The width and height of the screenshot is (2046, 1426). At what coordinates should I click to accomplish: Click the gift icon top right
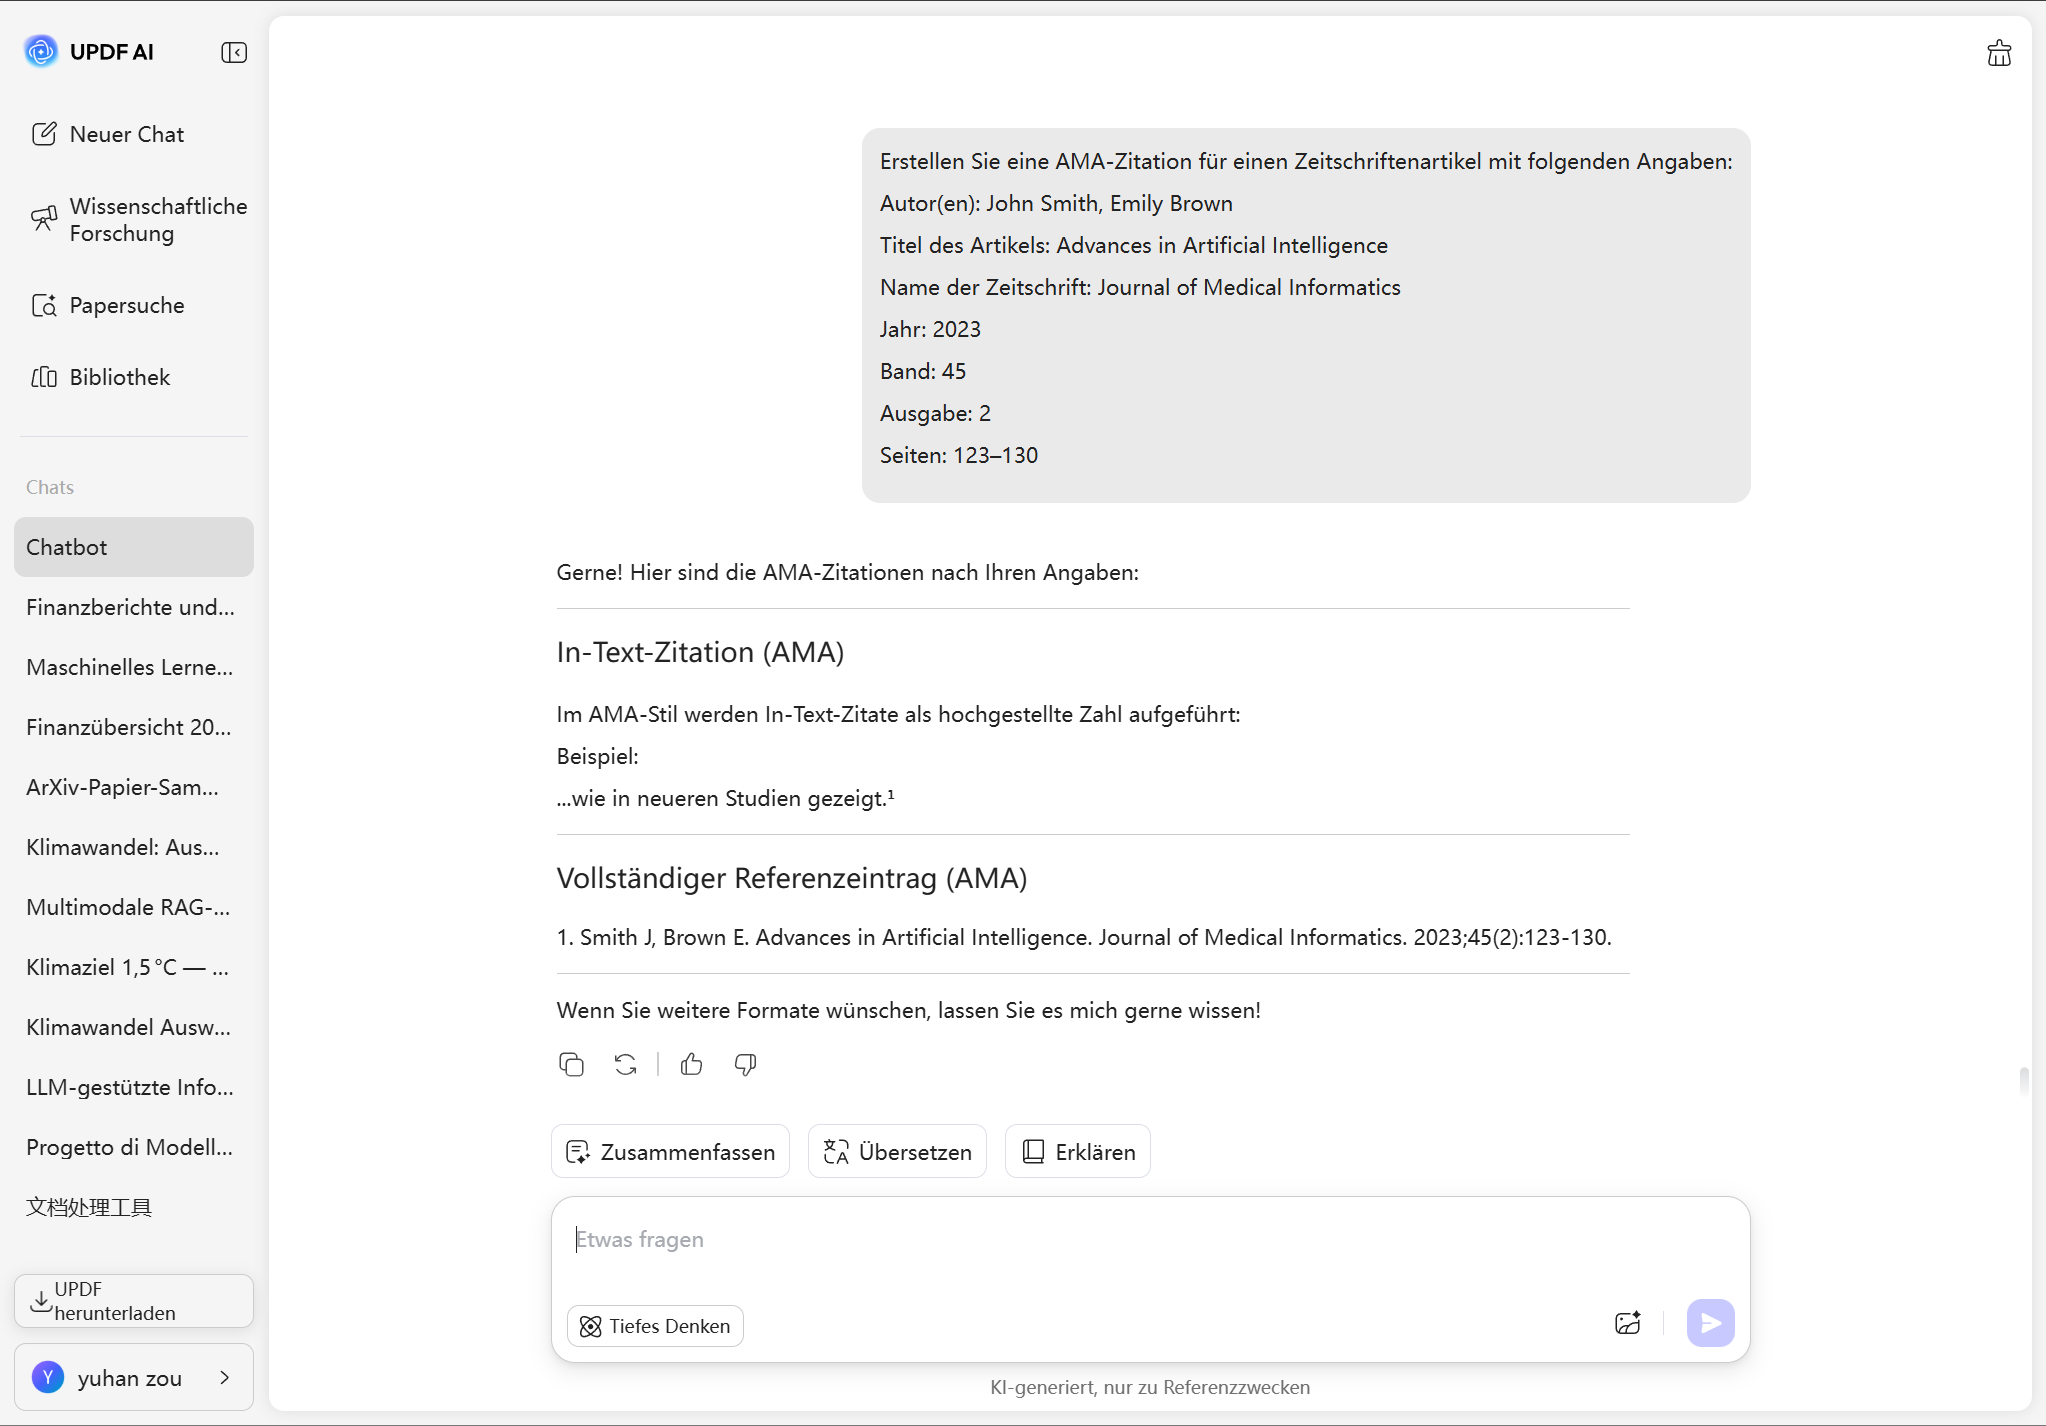click(1999, 53)
